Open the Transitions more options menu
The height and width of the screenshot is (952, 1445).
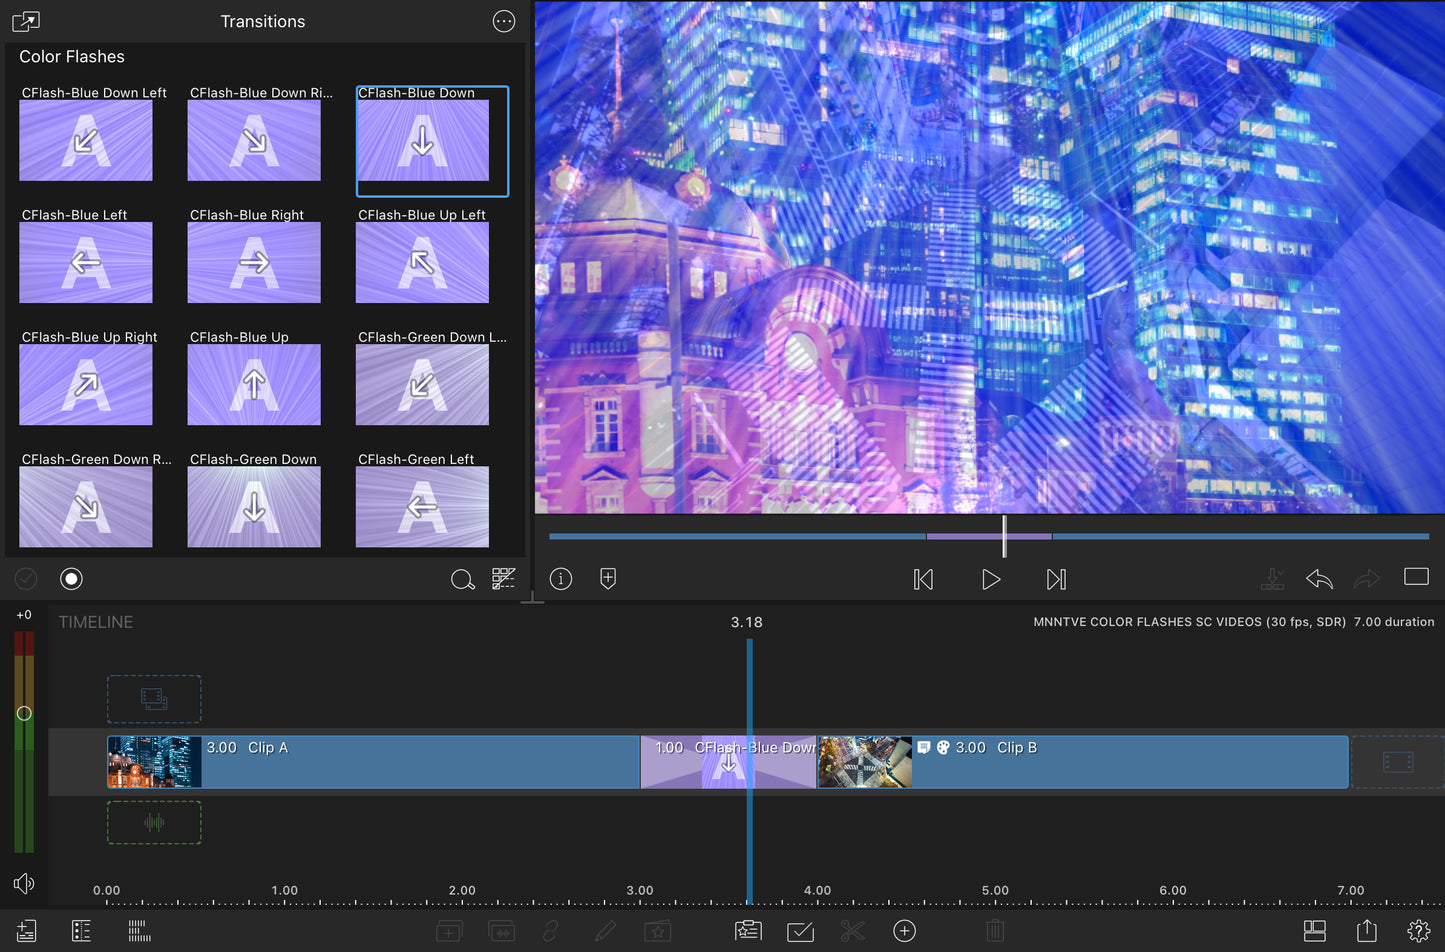(504, 21)
